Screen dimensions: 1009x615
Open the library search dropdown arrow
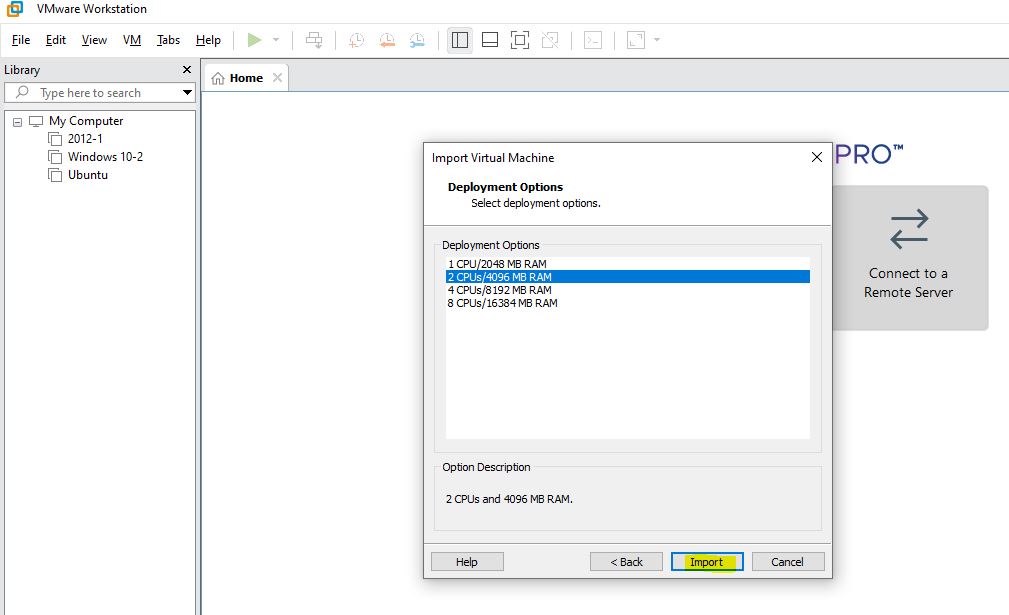(x=187, y=93)
